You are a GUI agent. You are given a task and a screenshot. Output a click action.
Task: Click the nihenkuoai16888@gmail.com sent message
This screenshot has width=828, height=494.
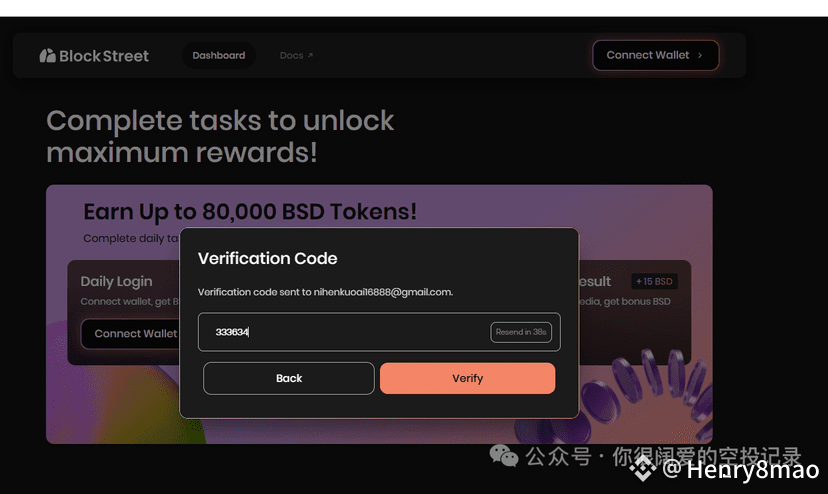point(325,292)
